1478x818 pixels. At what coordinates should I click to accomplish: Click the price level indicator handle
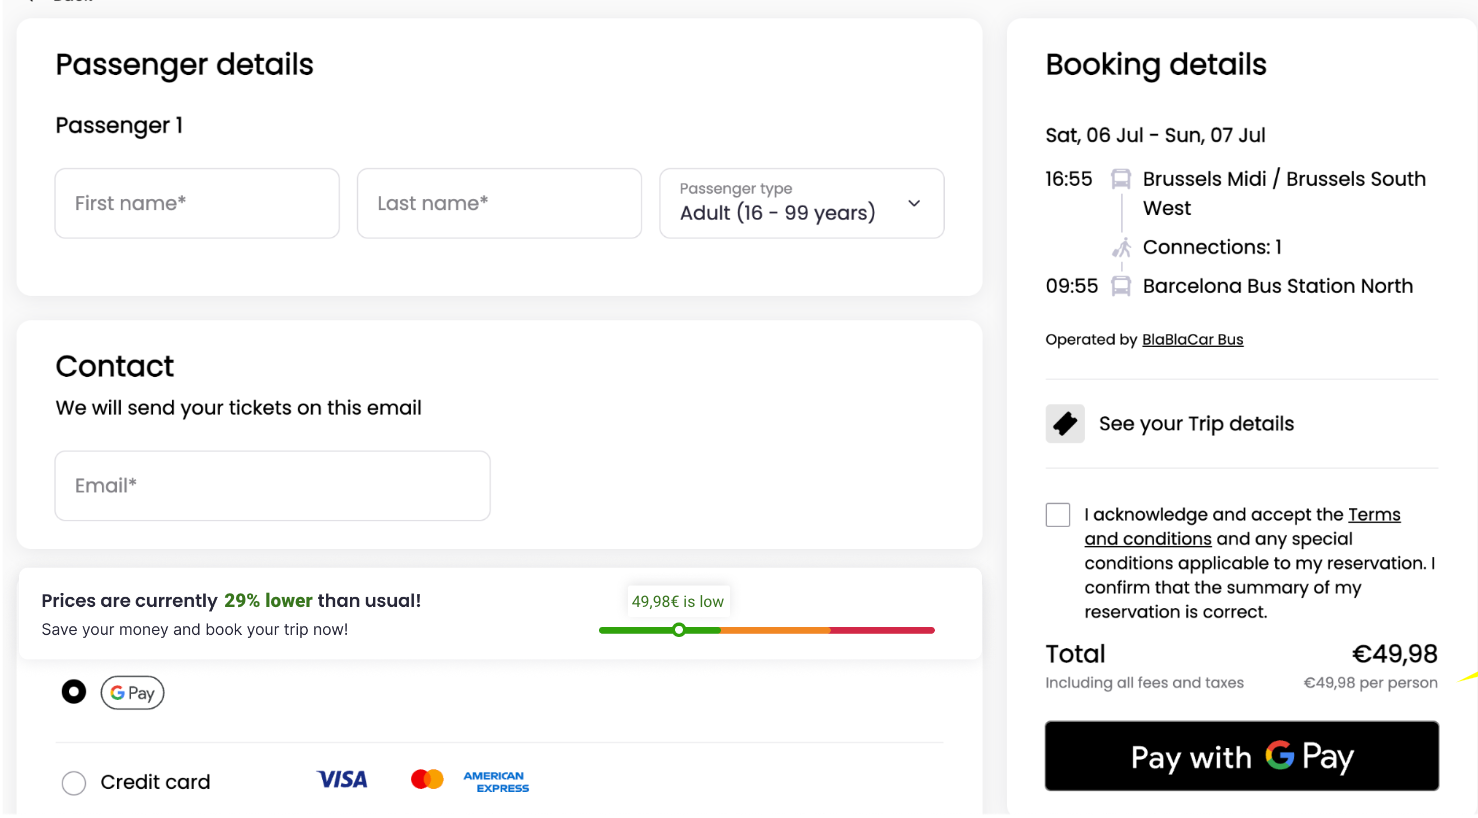(x=679, y=630)
